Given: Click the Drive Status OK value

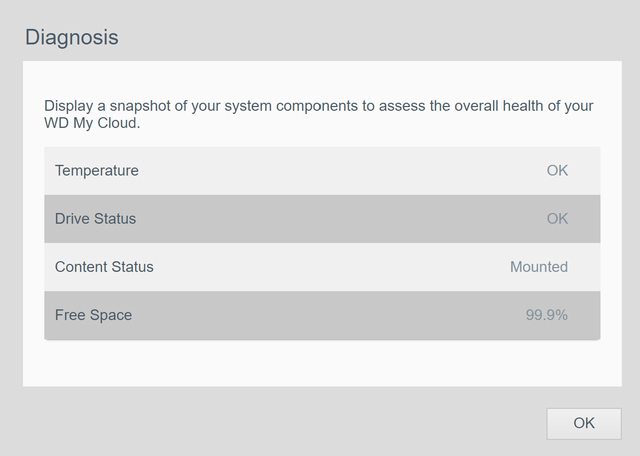Looking at the screenshot, I should [557, 219].
